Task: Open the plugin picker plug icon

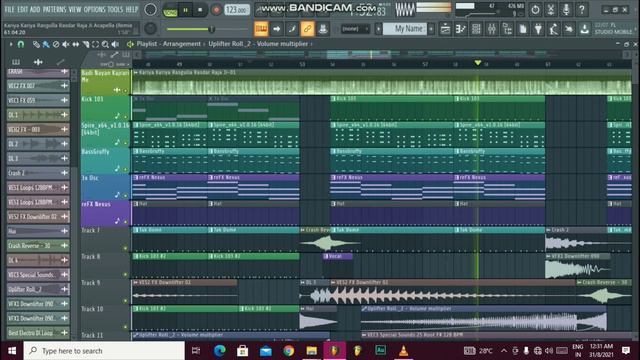Action: (x=538, y=29)
